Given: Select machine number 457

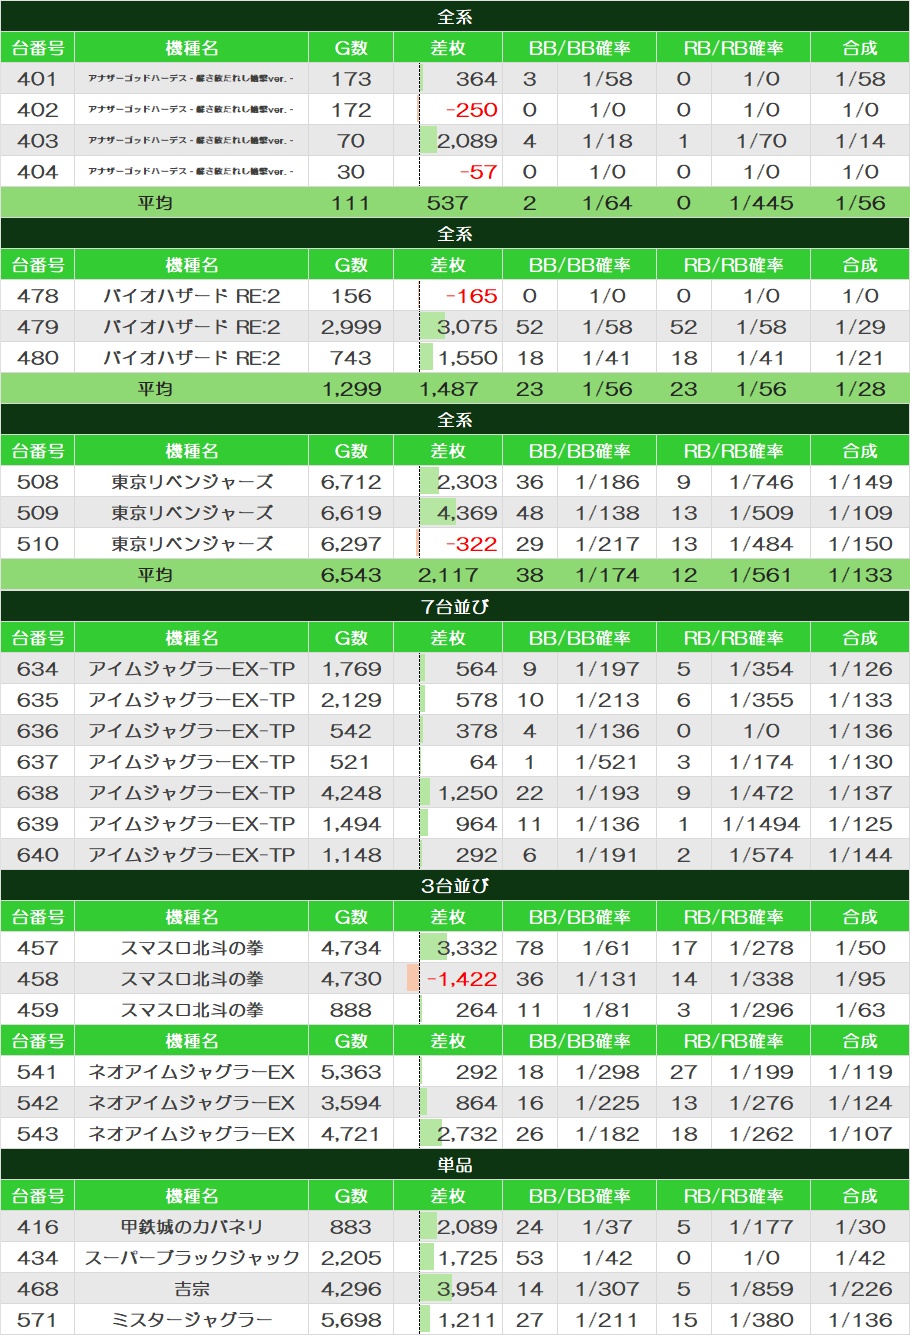Looking at the screenshot, I should 37,948.
